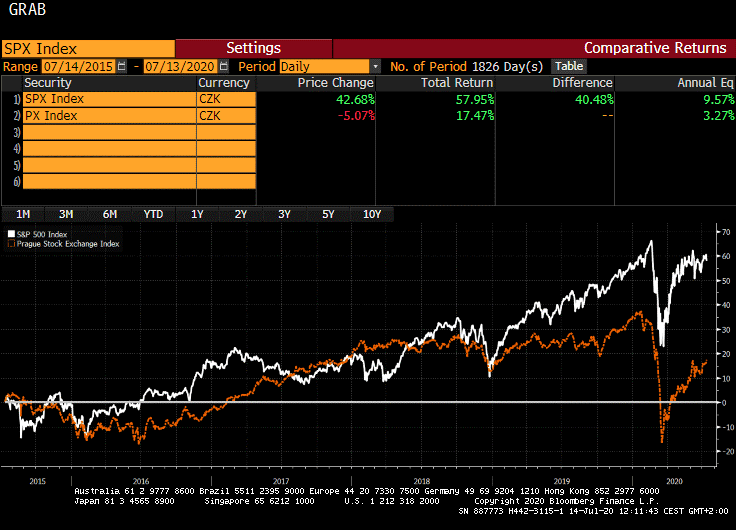Select the 2Y range tab
This screenshot has height=530, width=736.
[240, 214]
